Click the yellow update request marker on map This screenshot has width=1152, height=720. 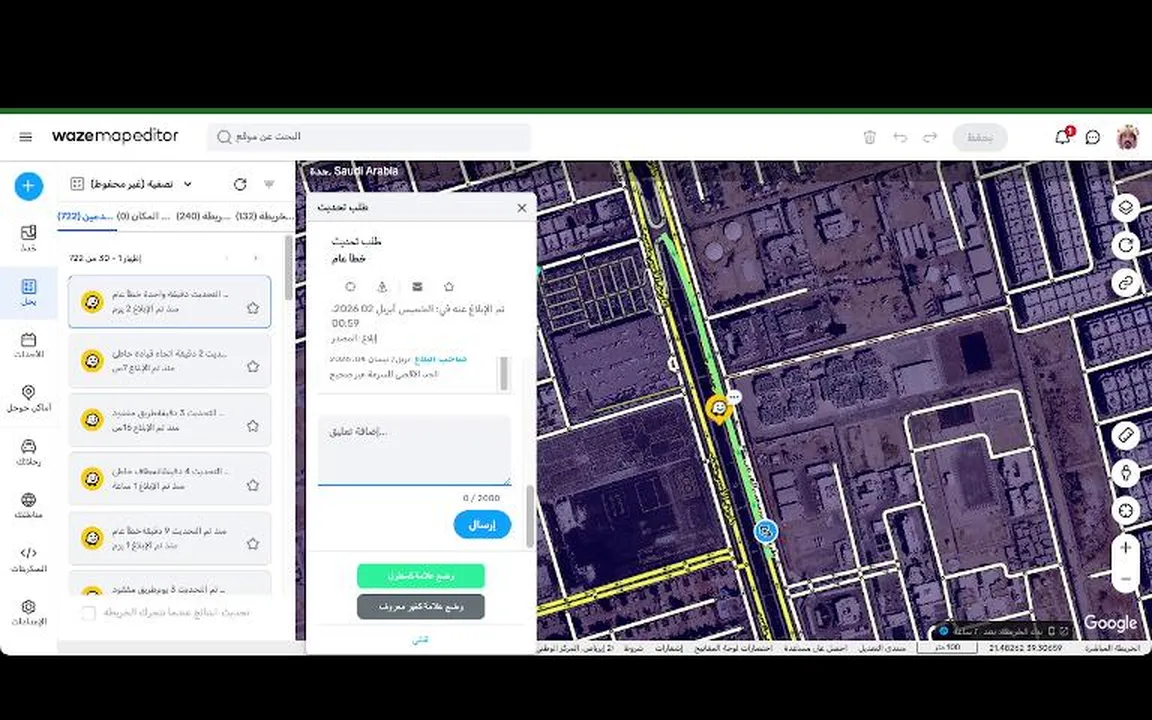click(x=719, y=408)
